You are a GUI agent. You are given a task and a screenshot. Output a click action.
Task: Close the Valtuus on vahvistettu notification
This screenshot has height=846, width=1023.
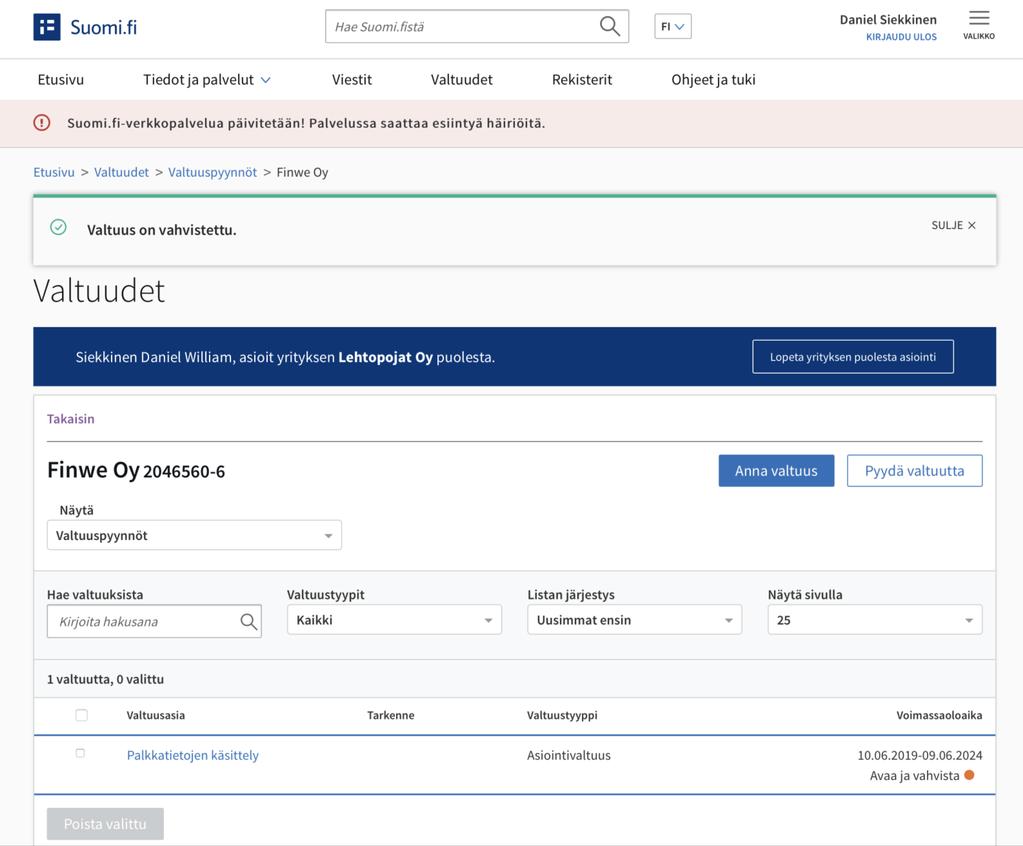point(953,225)
